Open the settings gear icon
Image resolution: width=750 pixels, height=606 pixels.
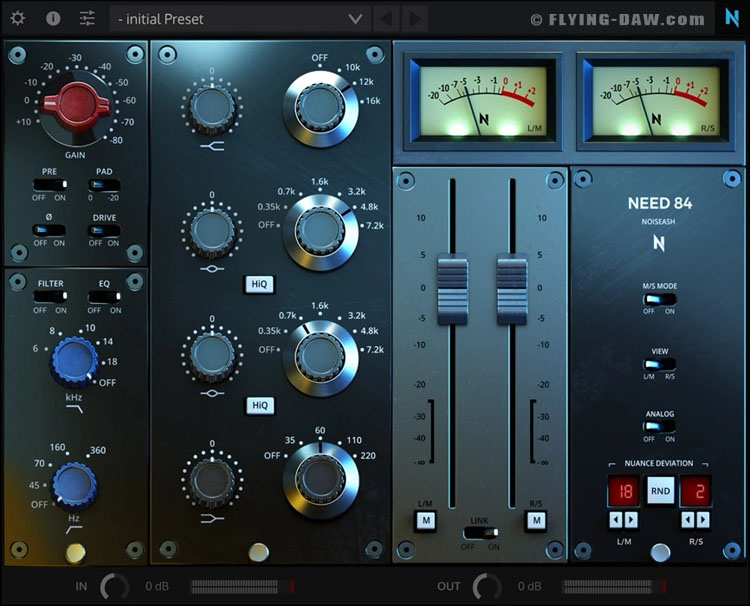point(18,19)
